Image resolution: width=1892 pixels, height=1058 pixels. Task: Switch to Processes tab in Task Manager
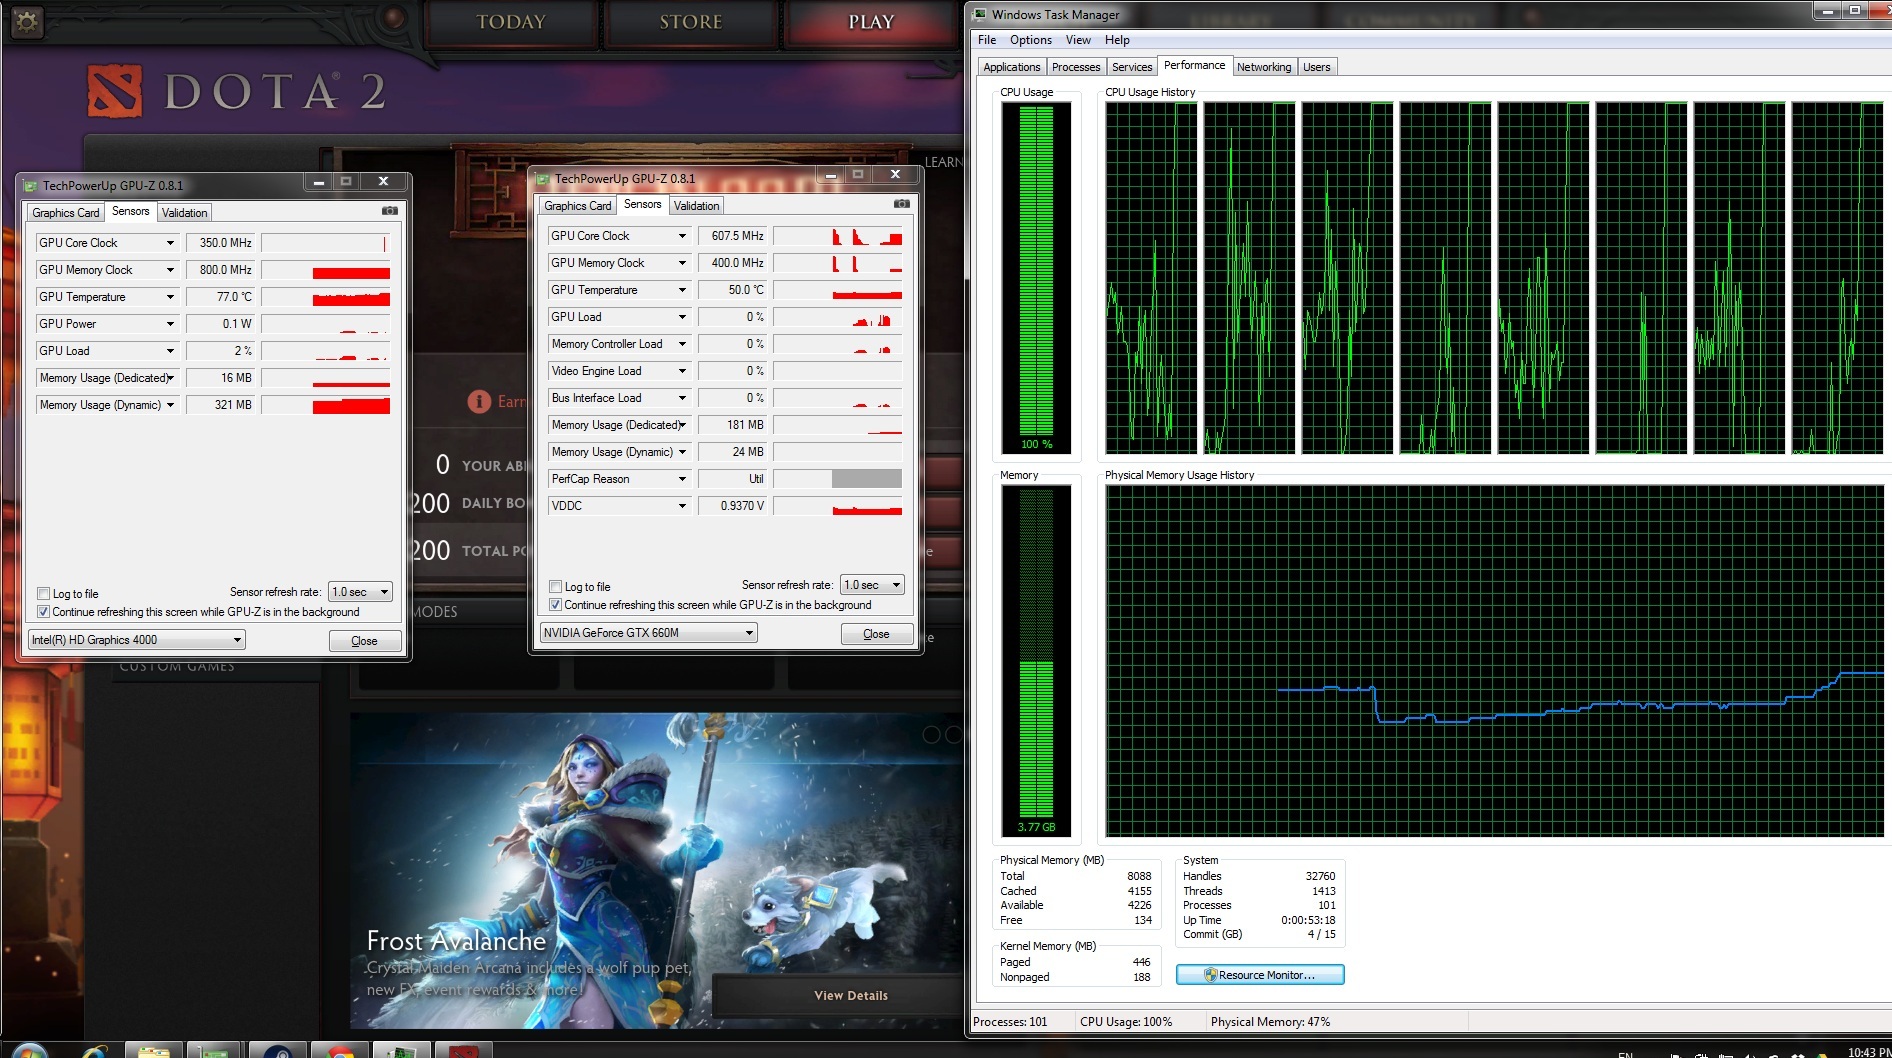(1076, 67)
